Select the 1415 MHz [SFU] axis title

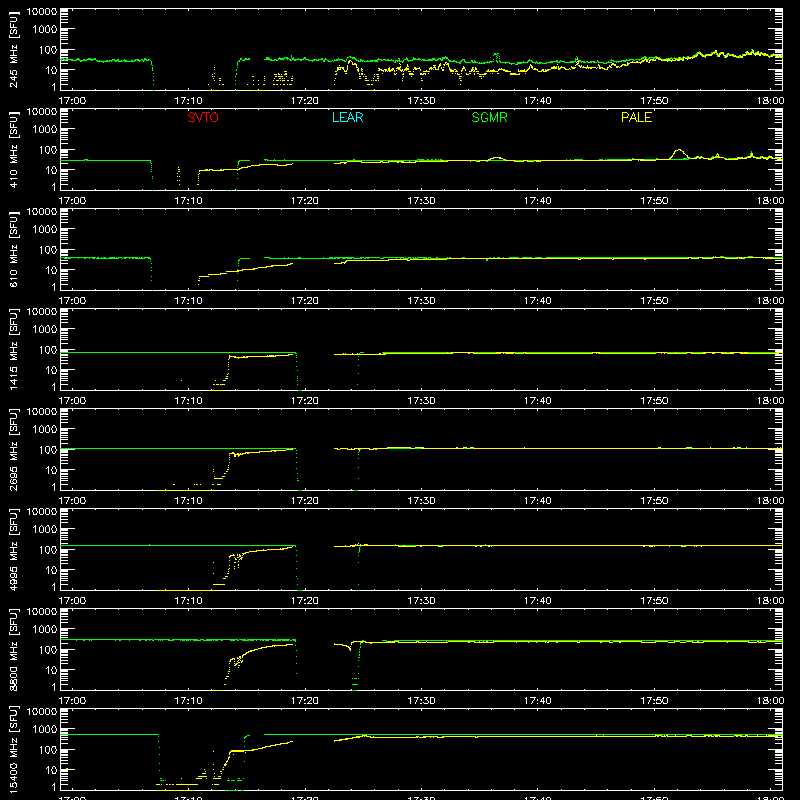(14, 349)
